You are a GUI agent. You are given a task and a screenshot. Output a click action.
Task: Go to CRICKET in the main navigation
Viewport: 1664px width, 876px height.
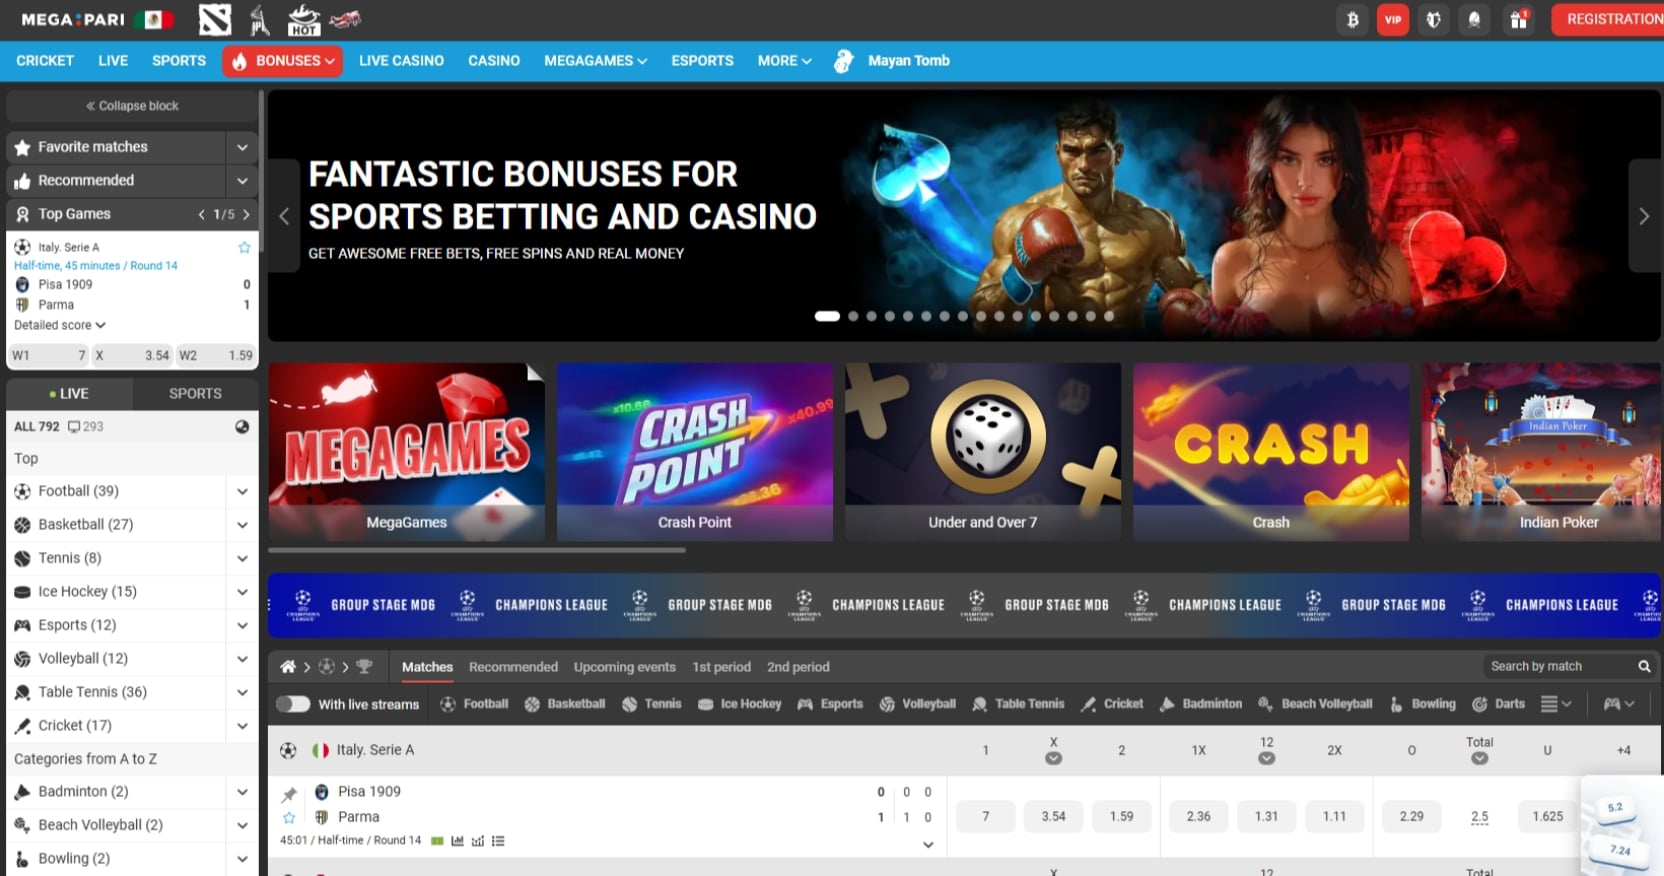click(45, 61)
